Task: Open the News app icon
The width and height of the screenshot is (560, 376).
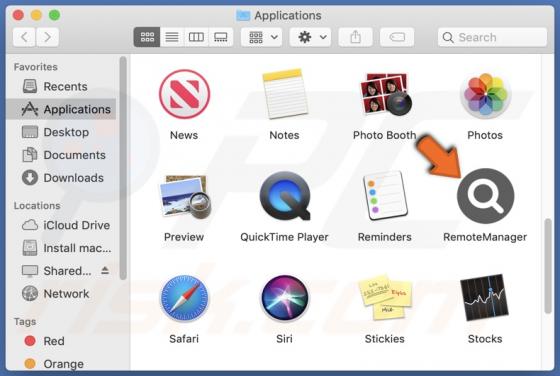Action: click(184, 94)
